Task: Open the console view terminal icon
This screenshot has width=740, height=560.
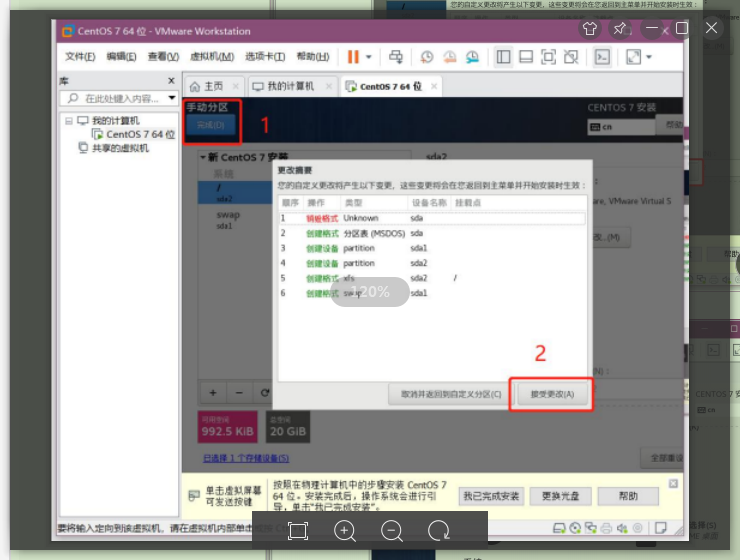Action: coord(602,57)
